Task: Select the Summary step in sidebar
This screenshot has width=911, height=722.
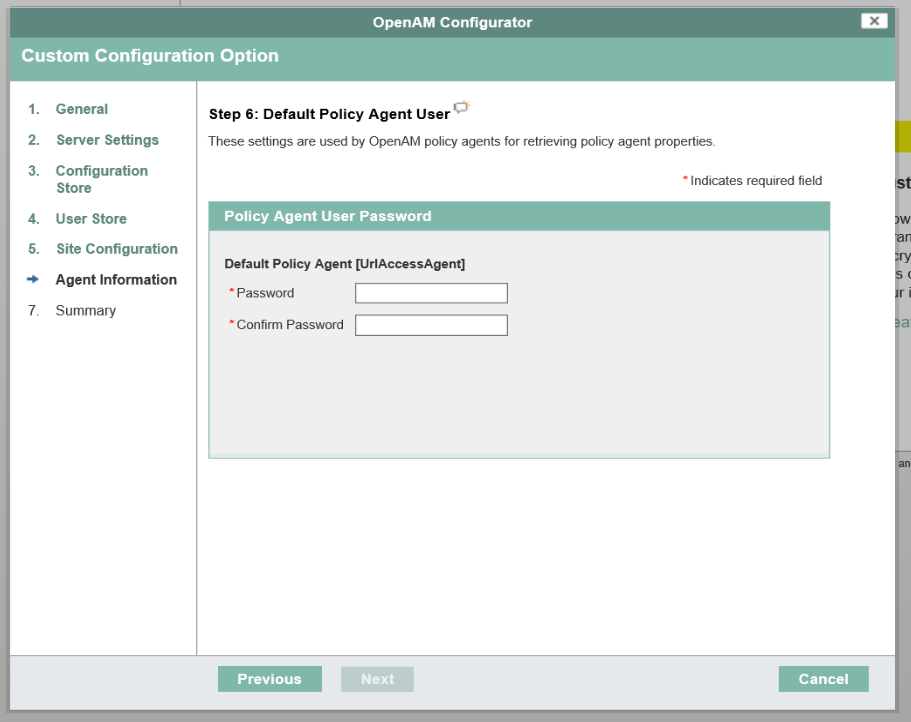Action: [86, 311]
